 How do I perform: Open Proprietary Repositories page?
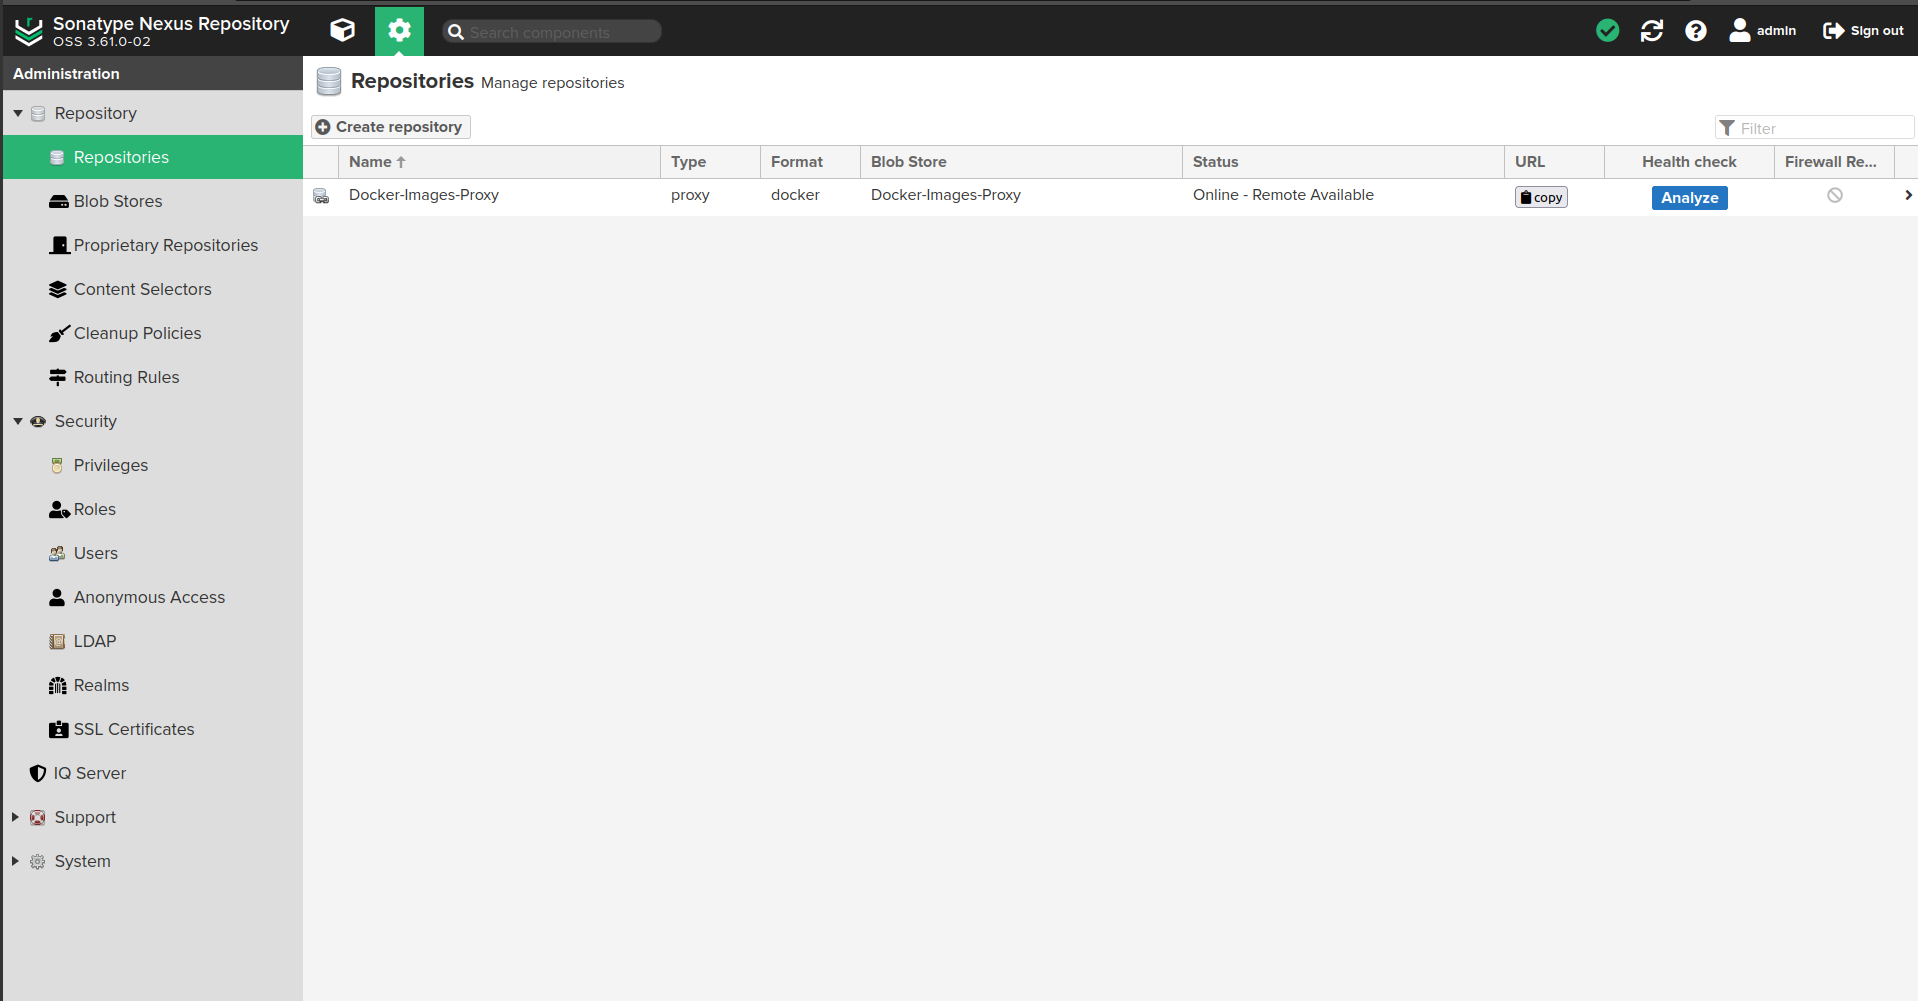point(153,245)
